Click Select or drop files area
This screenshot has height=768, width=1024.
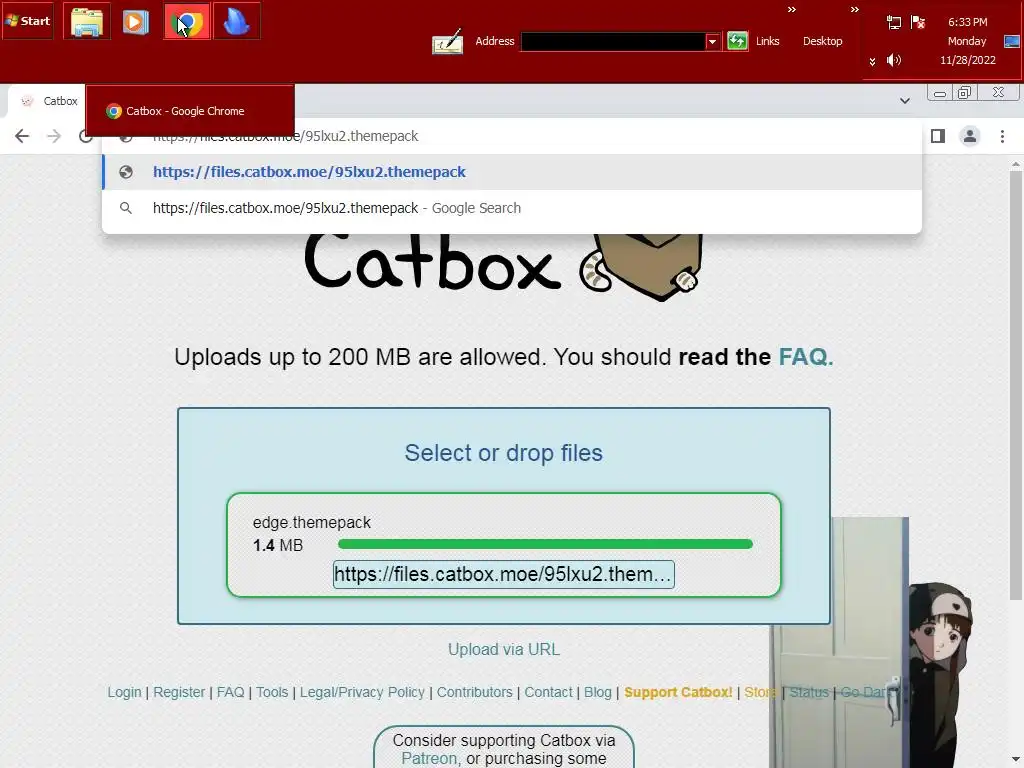(503, 453)
